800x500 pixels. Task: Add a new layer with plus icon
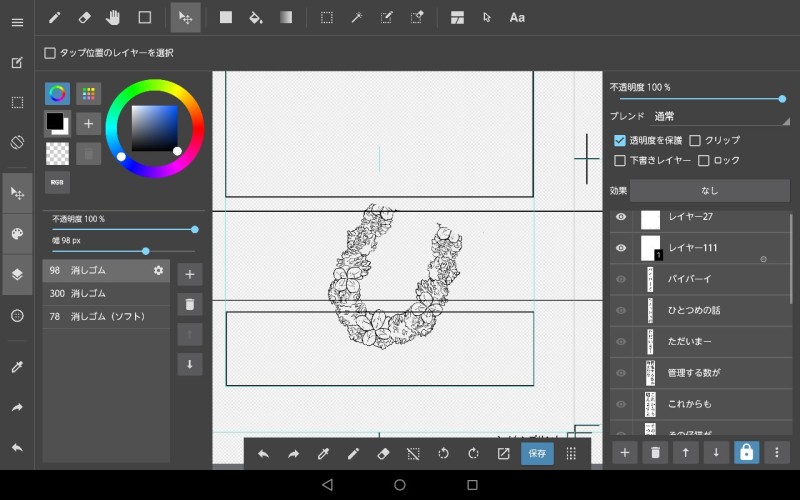[x=625, y=453]
